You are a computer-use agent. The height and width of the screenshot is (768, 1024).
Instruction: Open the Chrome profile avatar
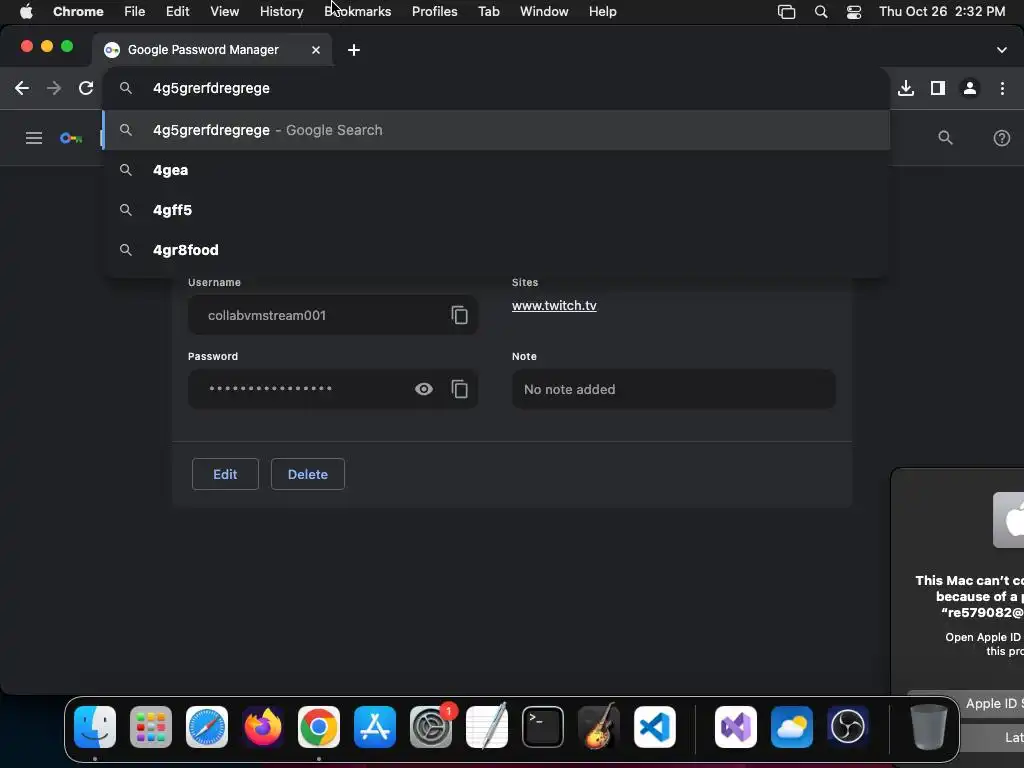(970, 88)
